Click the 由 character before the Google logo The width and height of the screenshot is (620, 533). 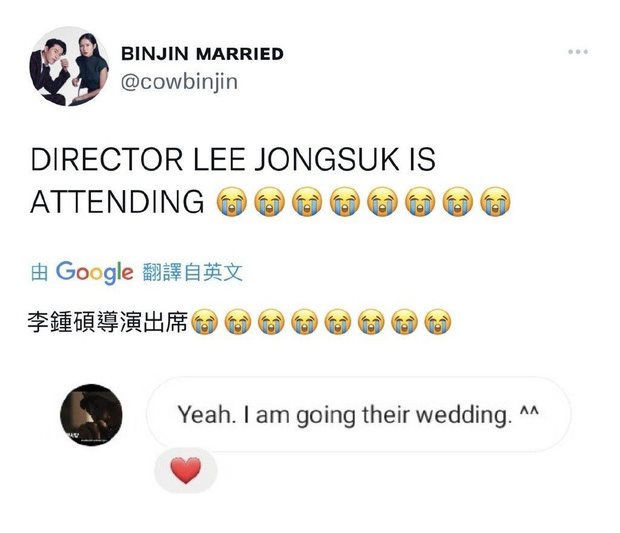click(40, 272)
